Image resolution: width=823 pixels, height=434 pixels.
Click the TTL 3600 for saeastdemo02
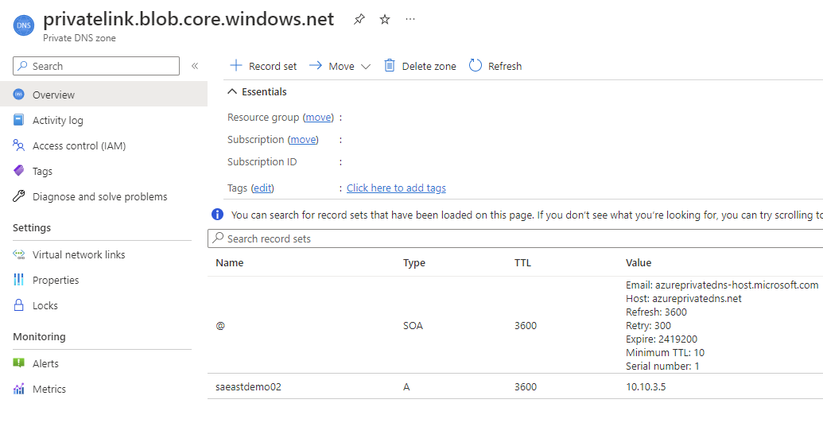click(525, 387)
